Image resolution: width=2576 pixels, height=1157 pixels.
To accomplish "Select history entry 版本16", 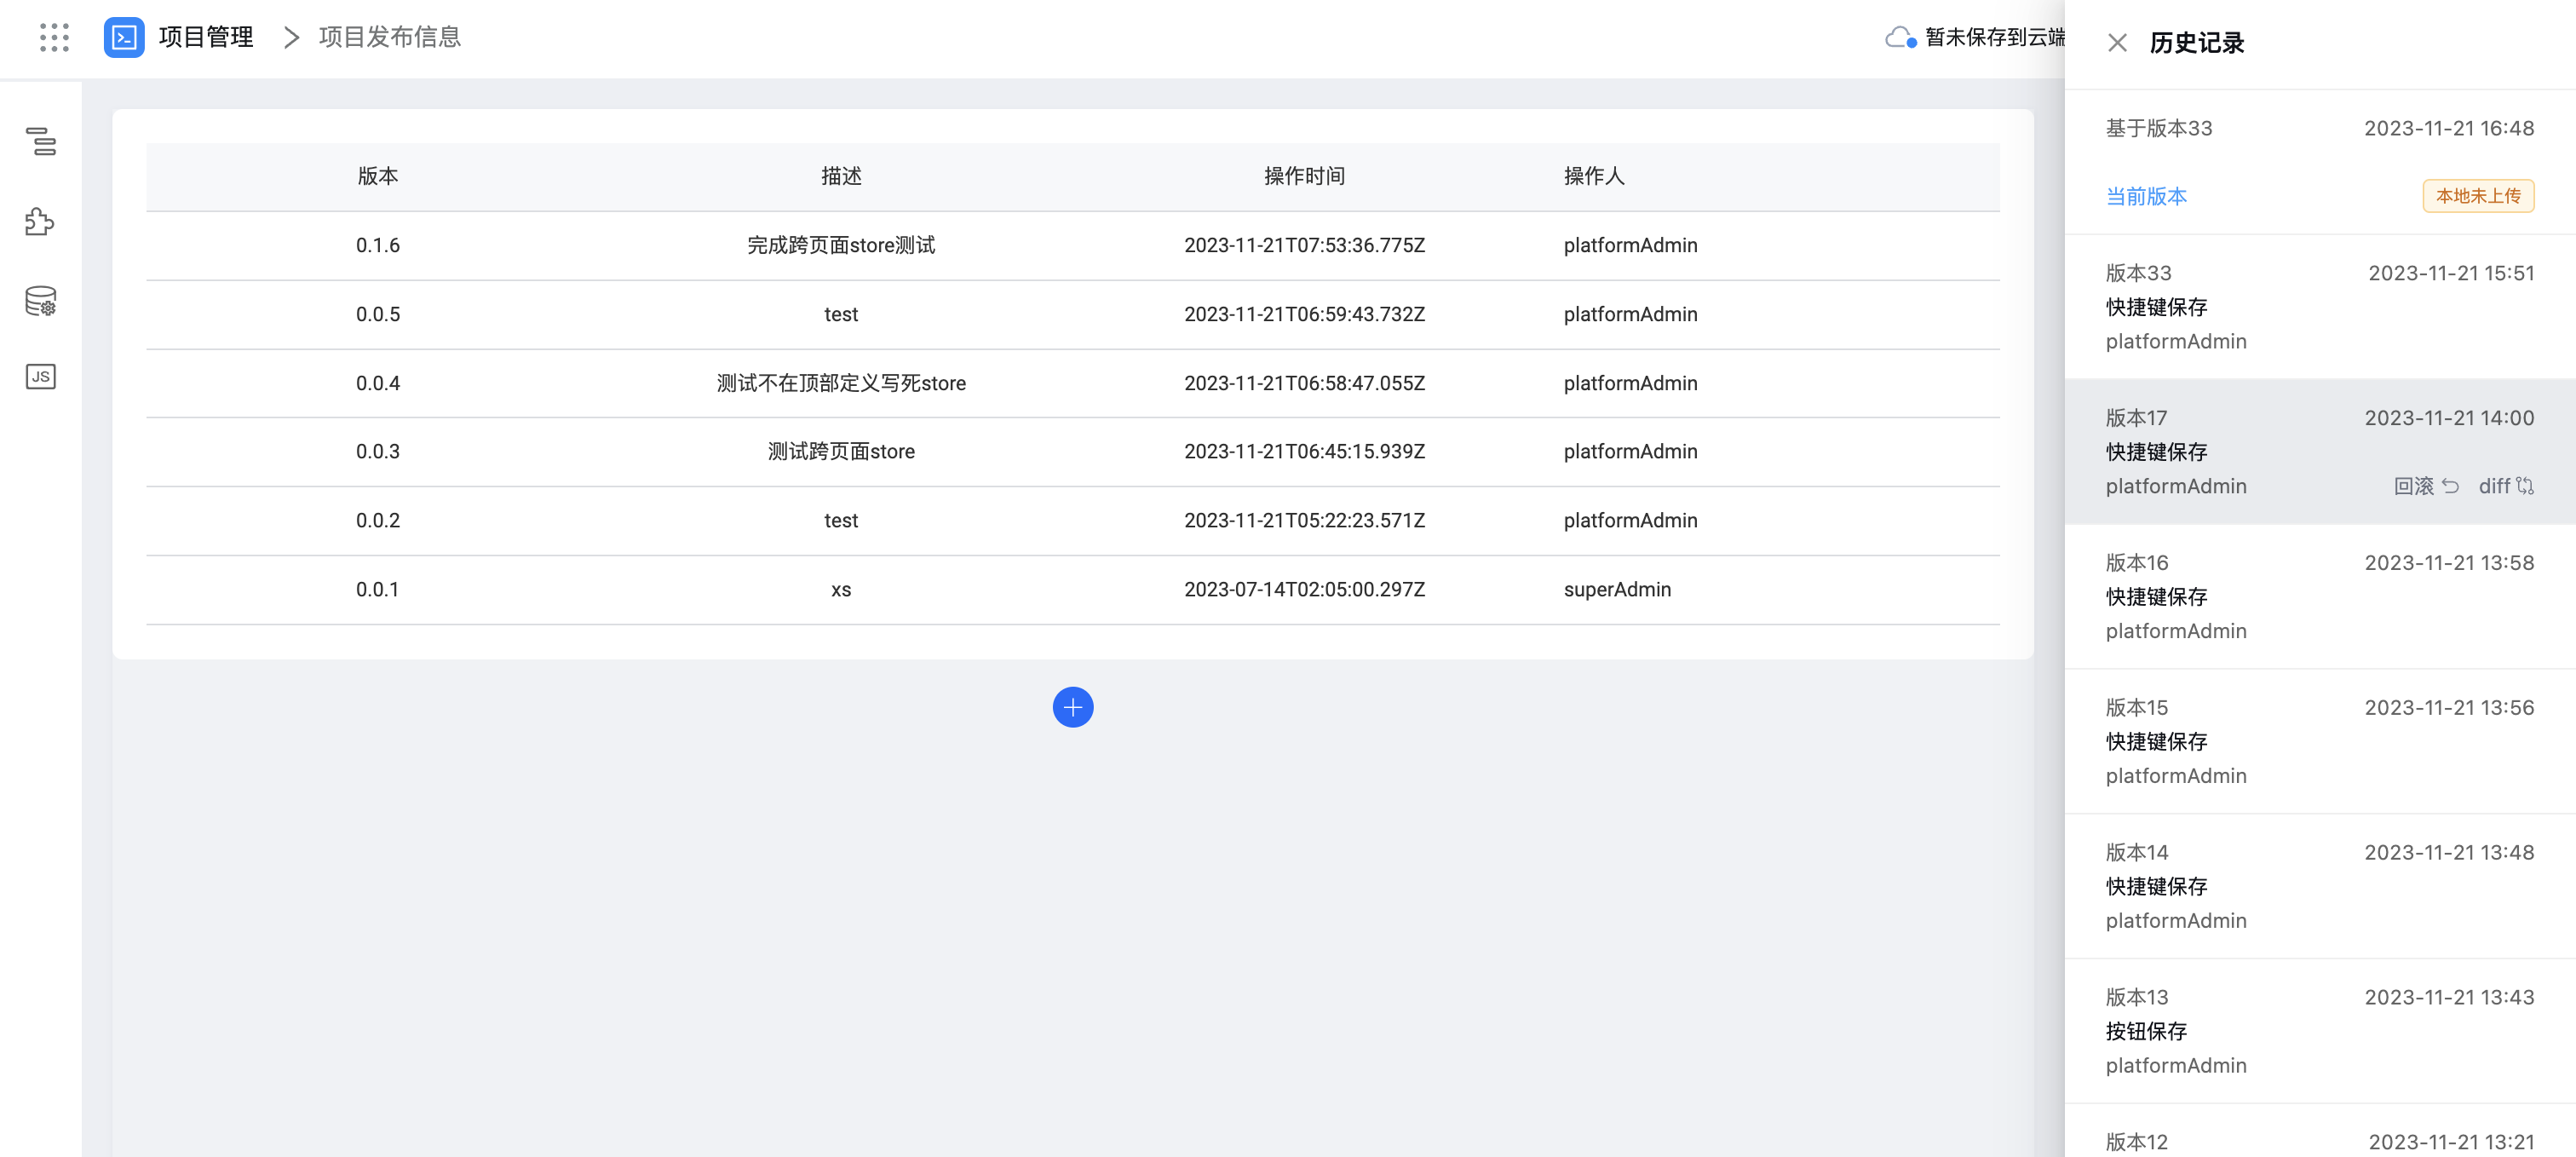I will coord(2320,597).
